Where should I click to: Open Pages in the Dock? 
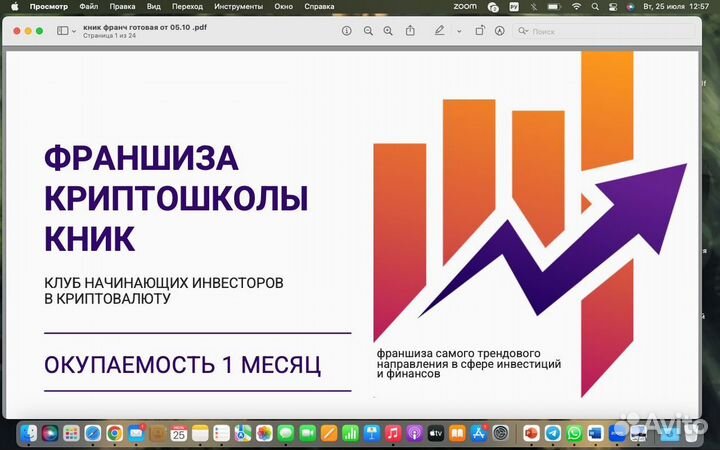point(329,433)
